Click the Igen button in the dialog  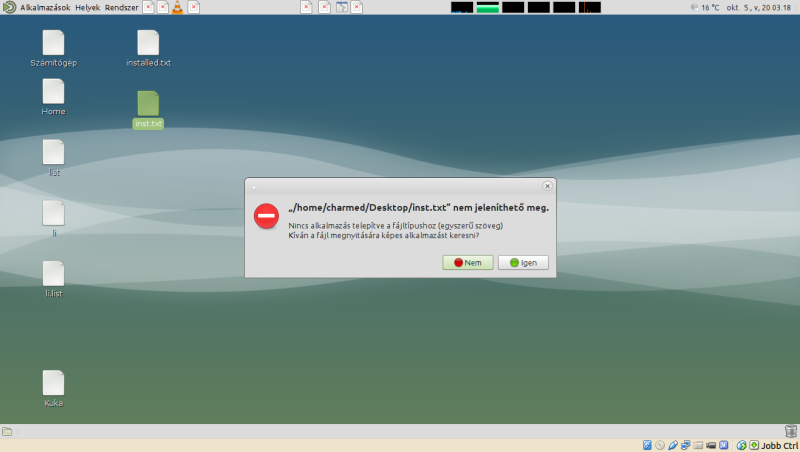[x=523, y=262]
